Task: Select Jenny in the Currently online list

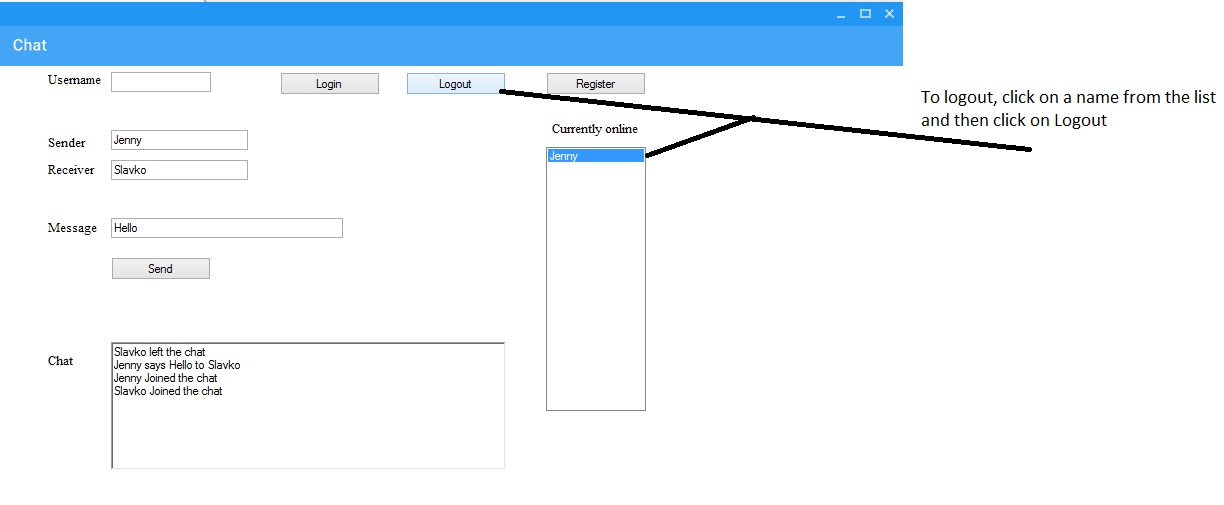Action: tap(596, 156)
